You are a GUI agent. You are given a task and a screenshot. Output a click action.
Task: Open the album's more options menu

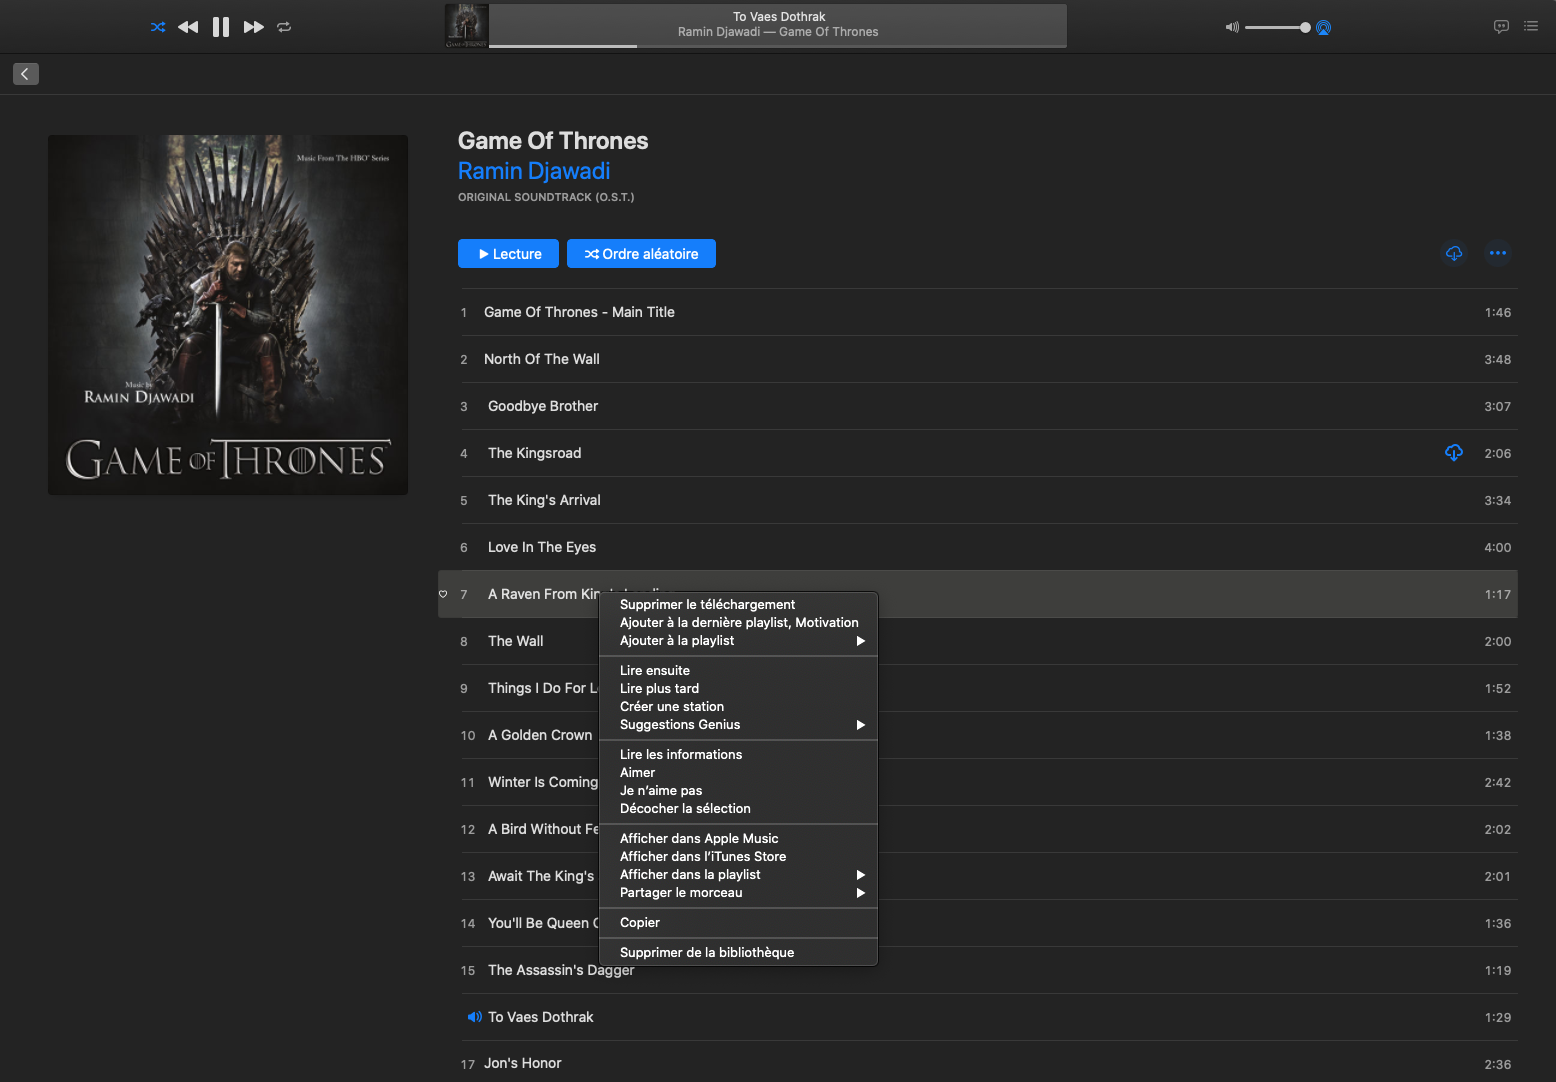[x=1497, y=253]
